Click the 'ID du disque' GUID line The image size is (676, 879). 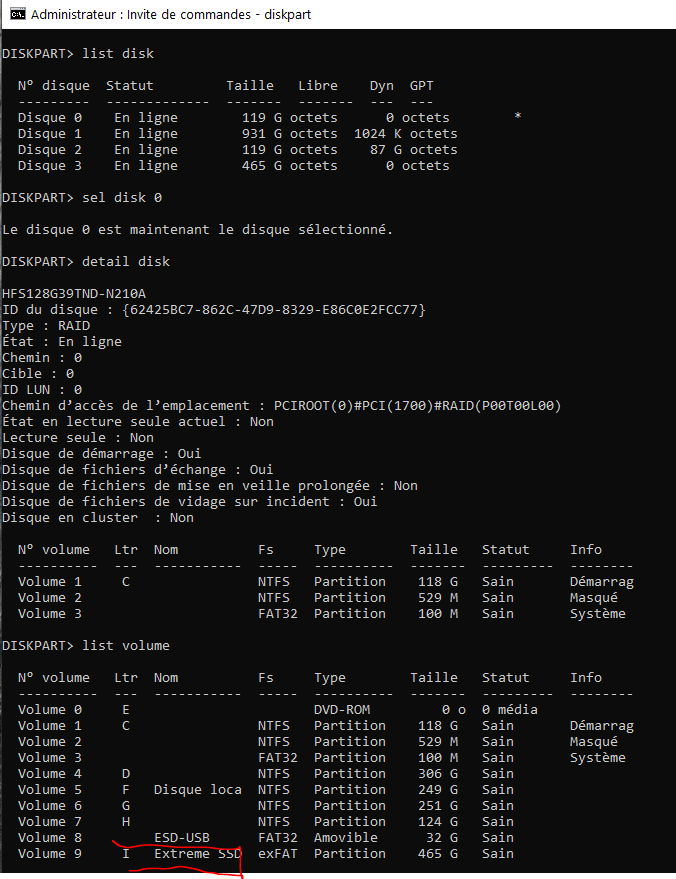click(214, 310)
